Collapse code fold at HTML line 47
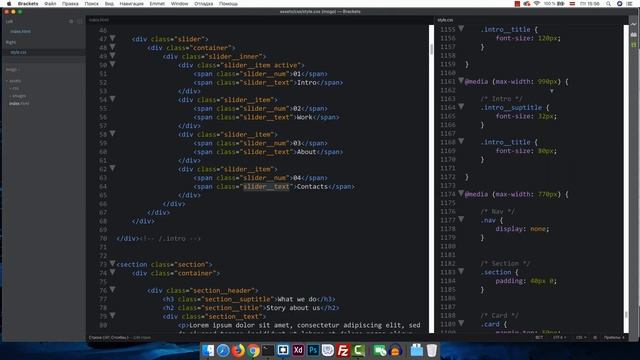 (112, 38)
